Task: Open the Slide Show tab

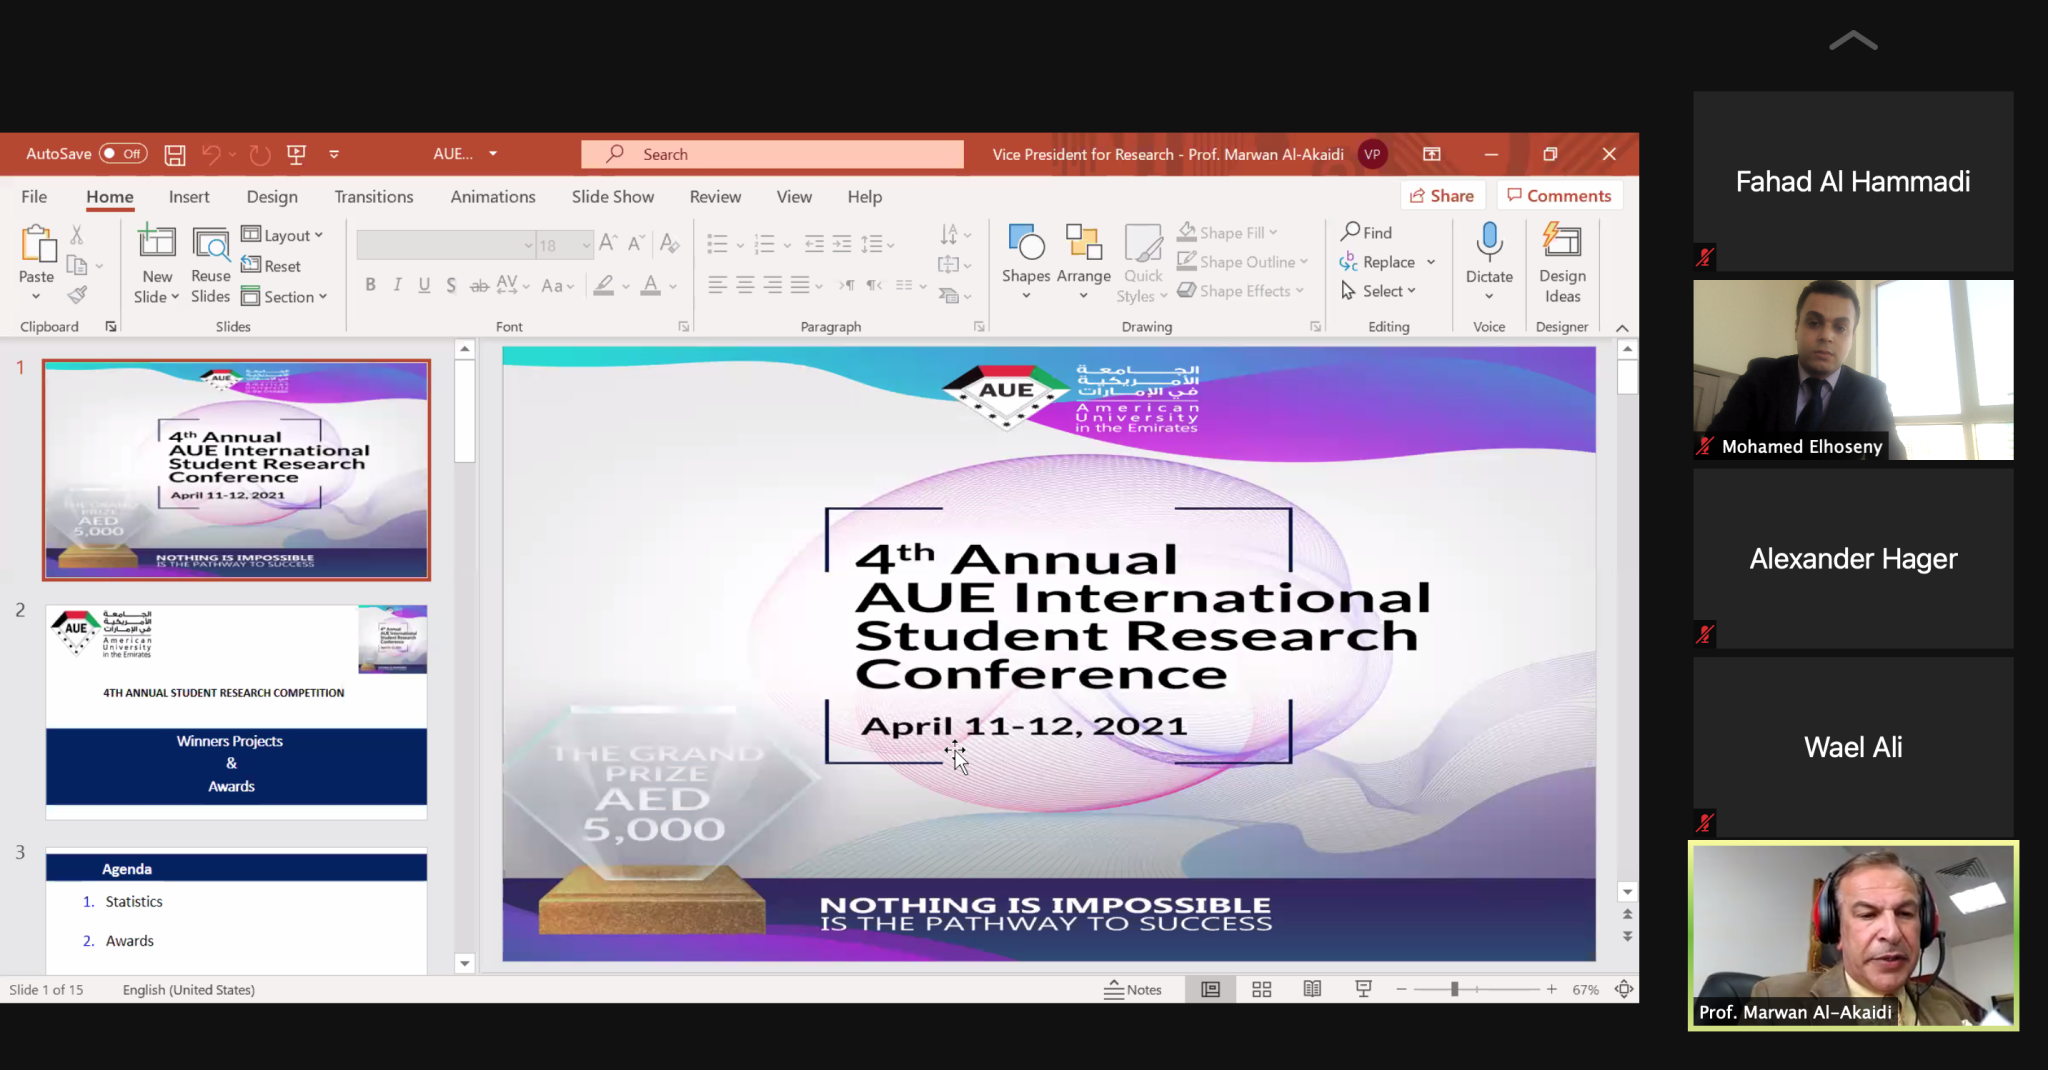Action: pos(613,196)
